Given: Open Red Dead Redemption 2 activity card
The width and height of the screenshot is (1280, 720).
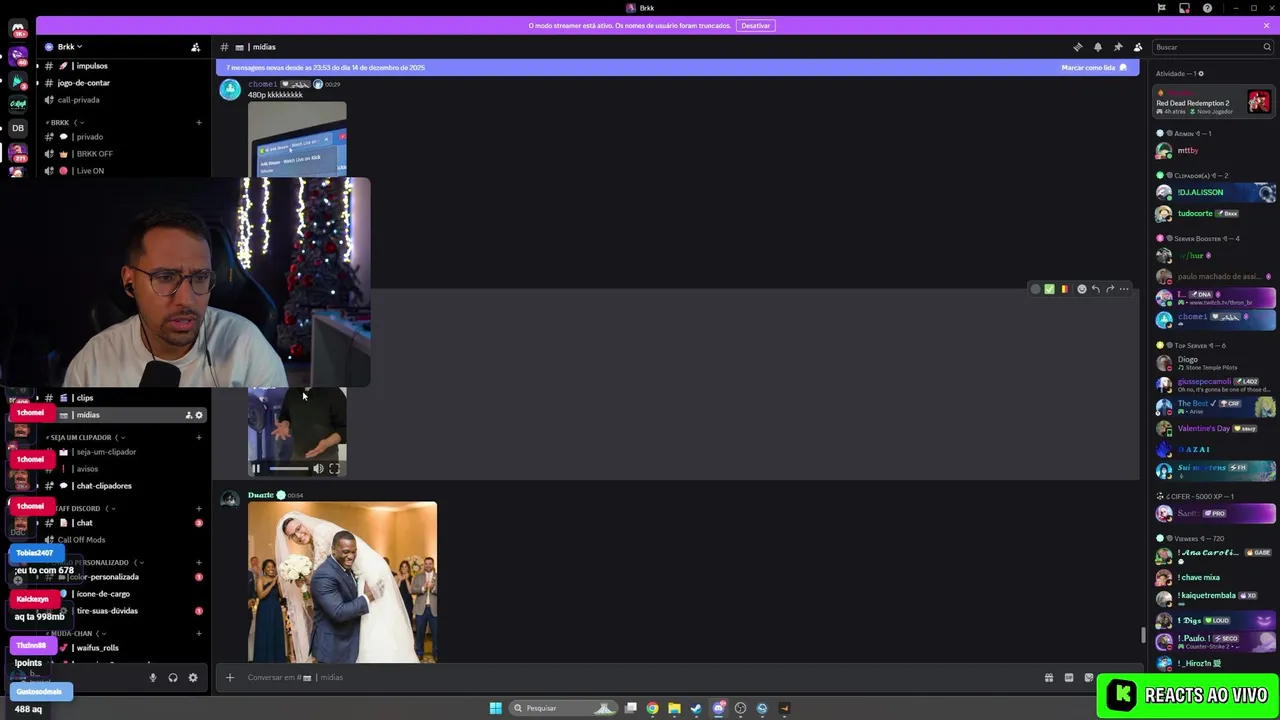Looking at the screenshot, I should pos(1212,102).
